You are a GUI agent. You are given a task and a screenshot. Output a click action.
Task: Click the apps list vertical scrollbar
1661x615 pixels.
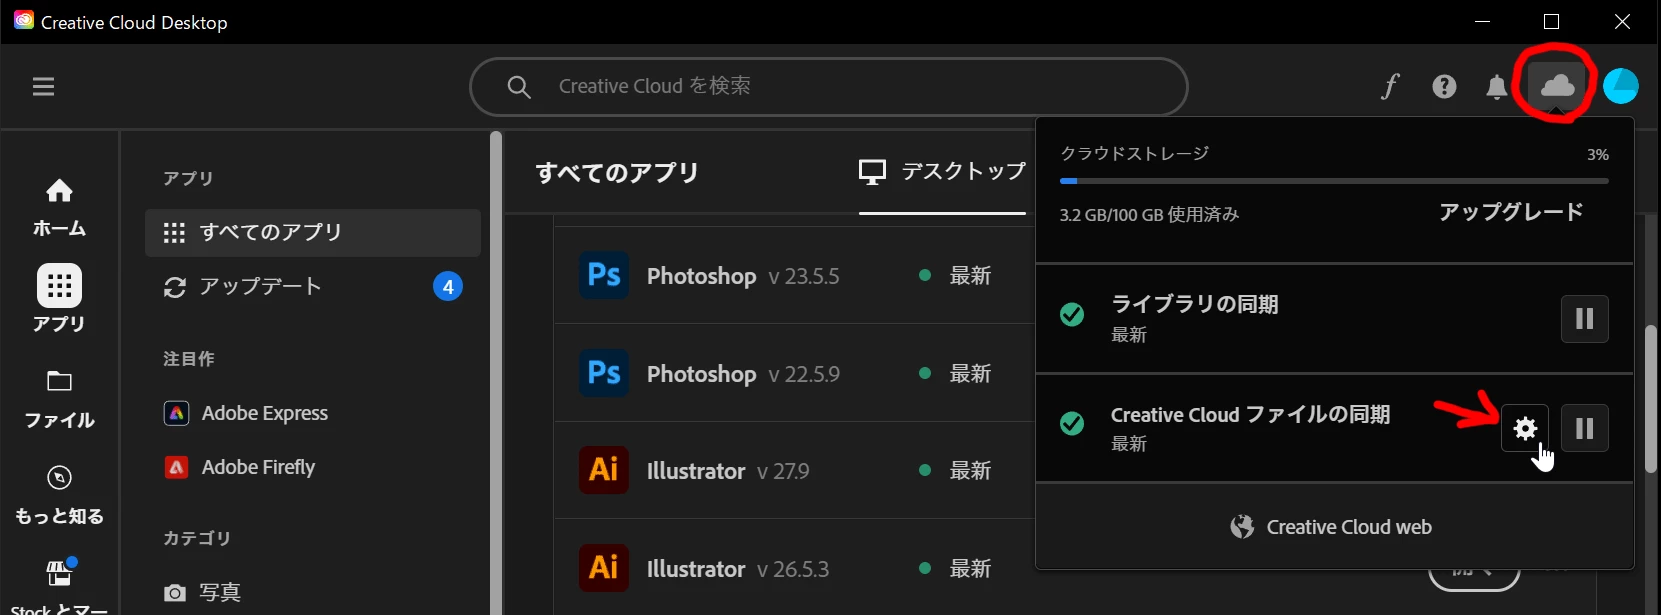point(1652,398)
